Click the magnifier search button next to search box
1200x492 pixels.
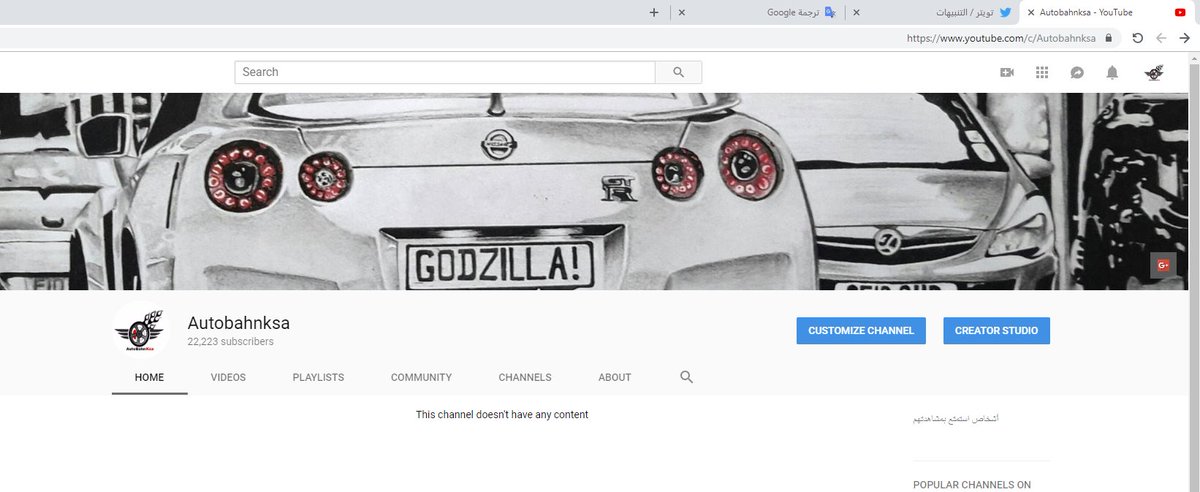click(x=679, y=72)
